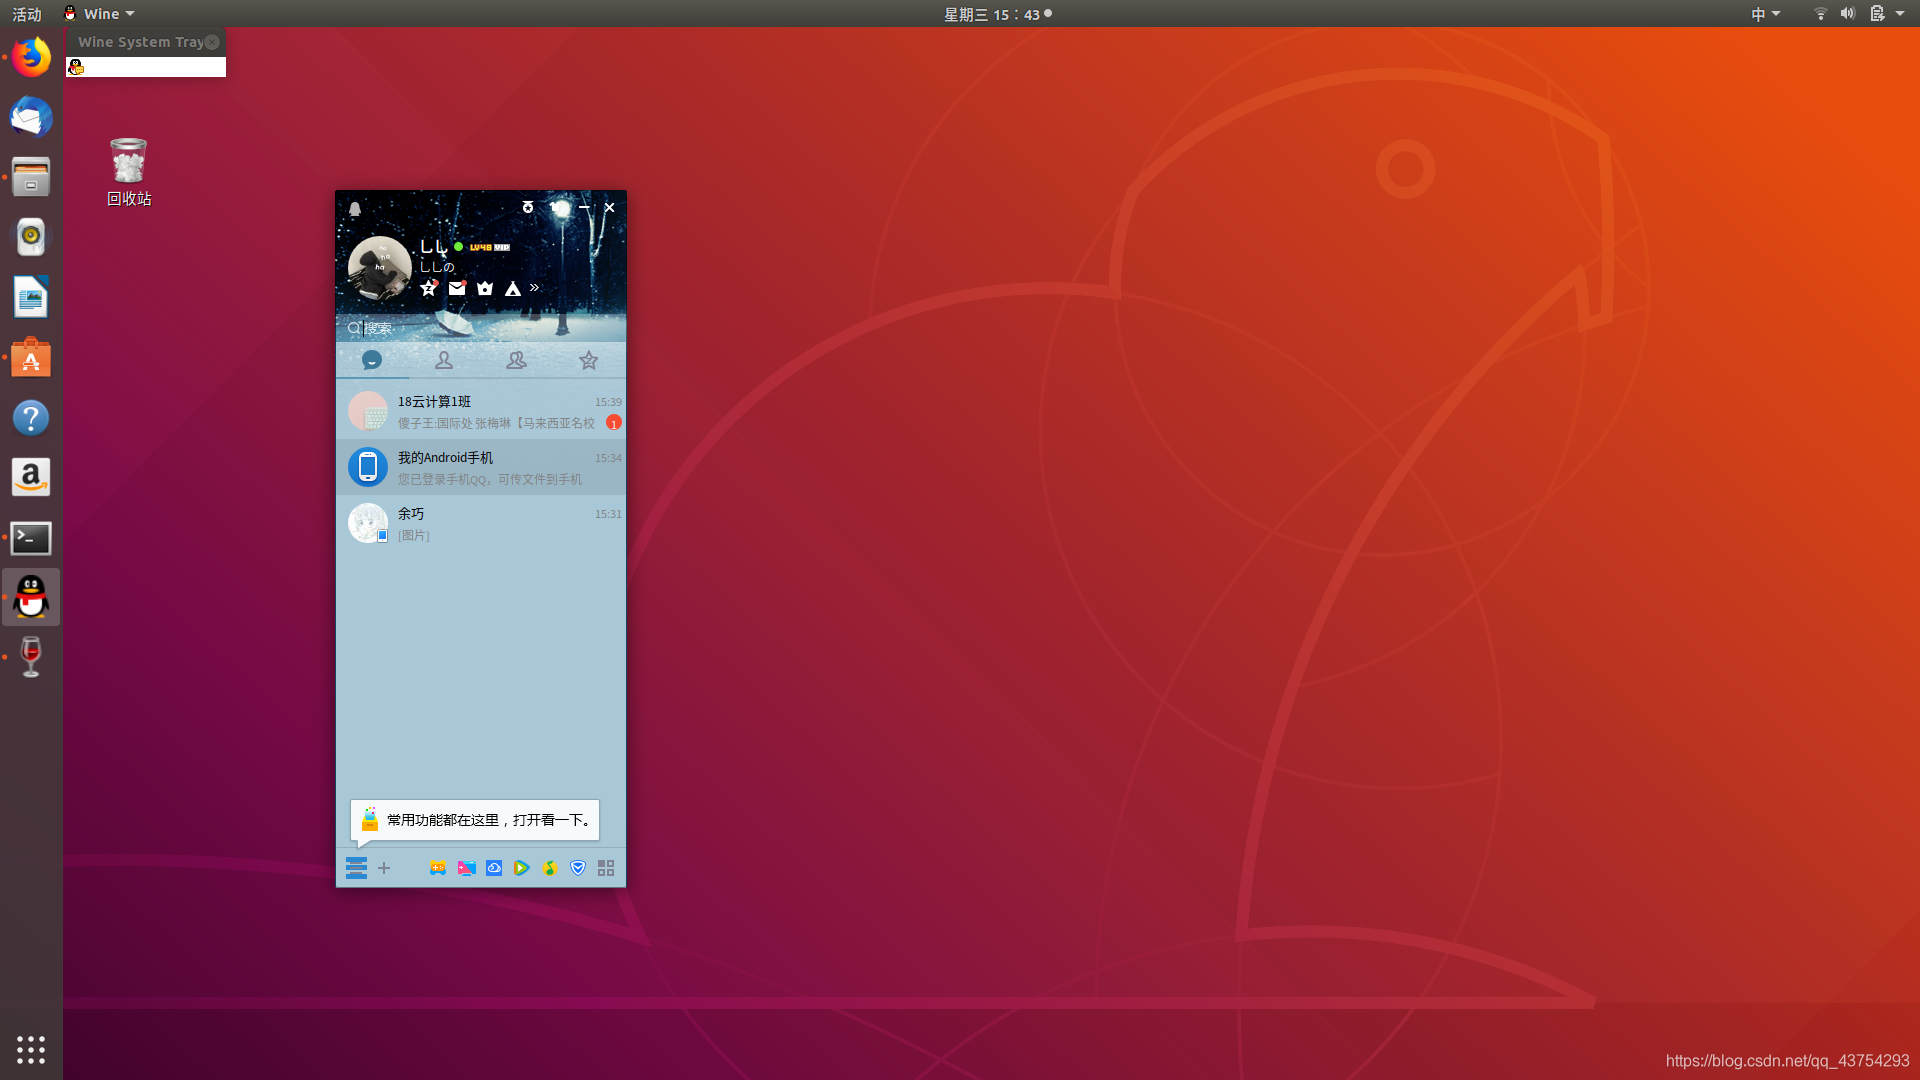1920x1080 pixels.
Task: Expand more profile shortcuts double chevron
Action: point(535,288)
